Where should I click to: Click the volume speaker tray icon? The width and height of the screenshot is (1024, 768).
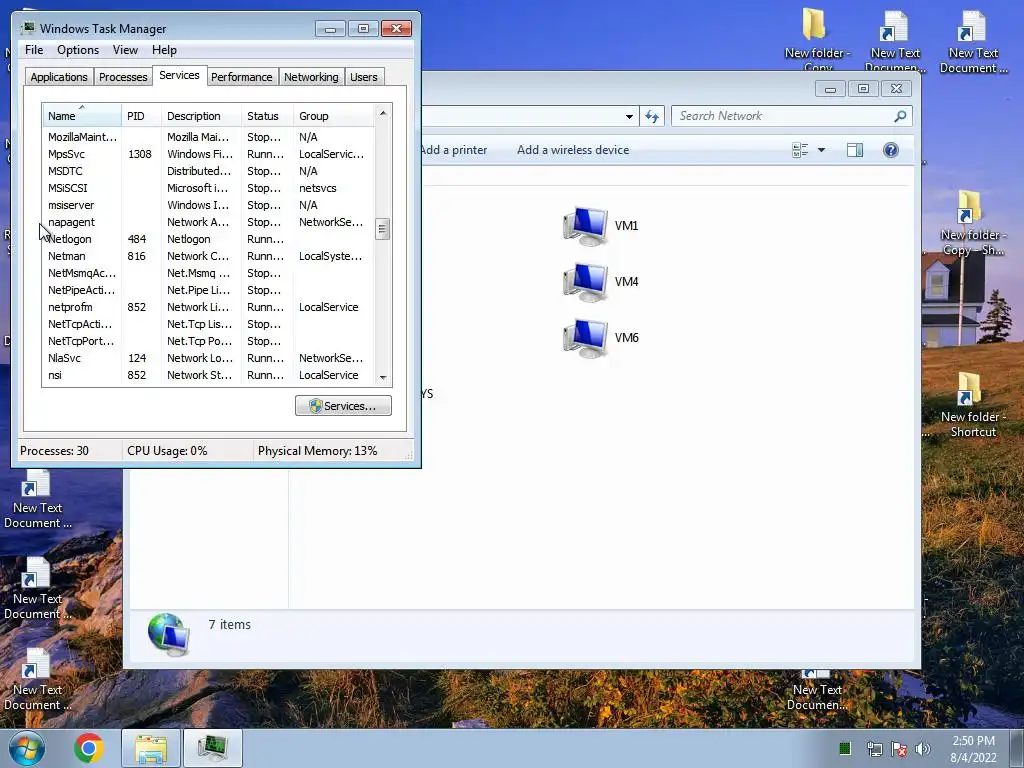pyautogui.click(x=923, y=749)
